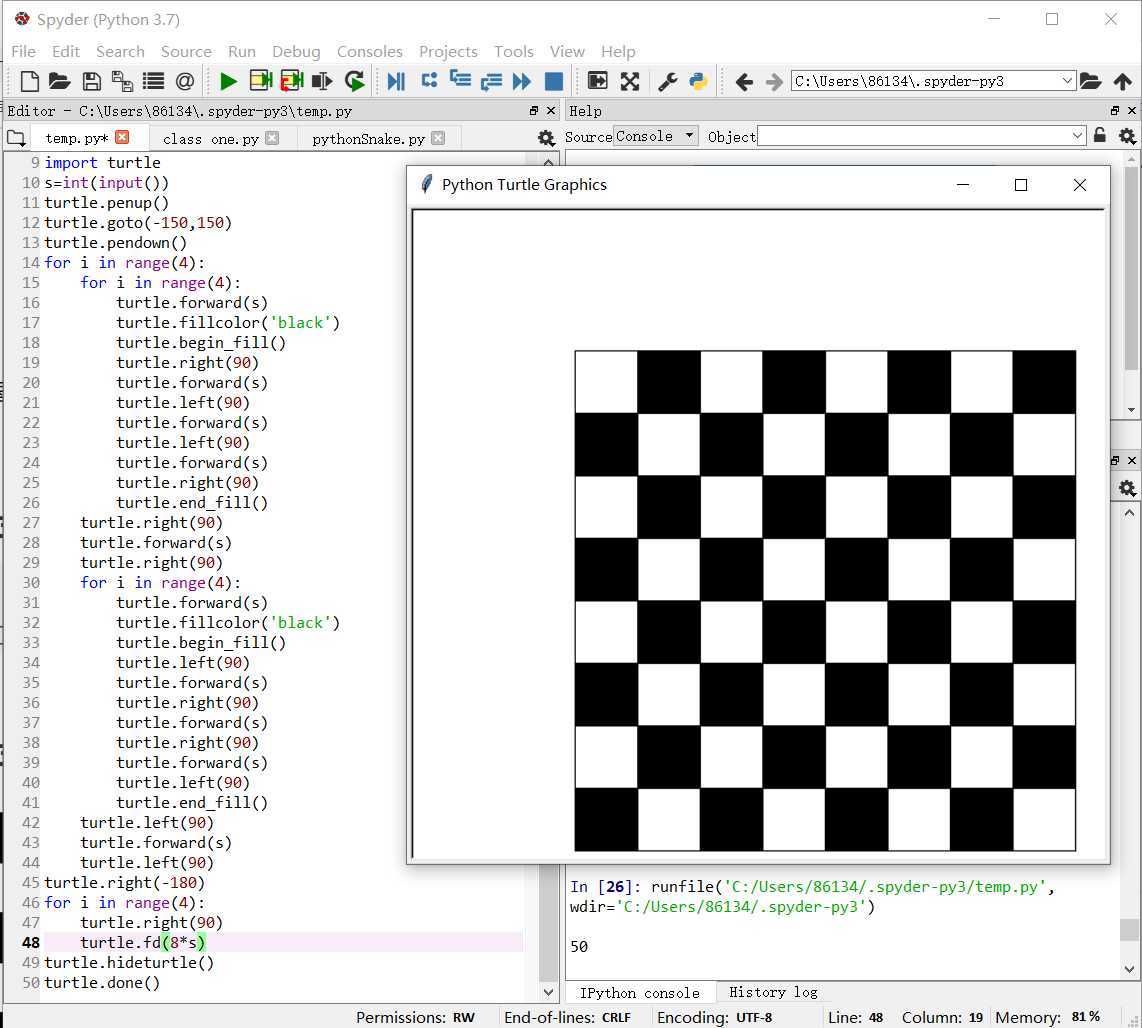Image resolution: width=1142 pixels, height=1028 pixels.
Task: Expand the Object combo box arrow
Action: (1077, 136)
